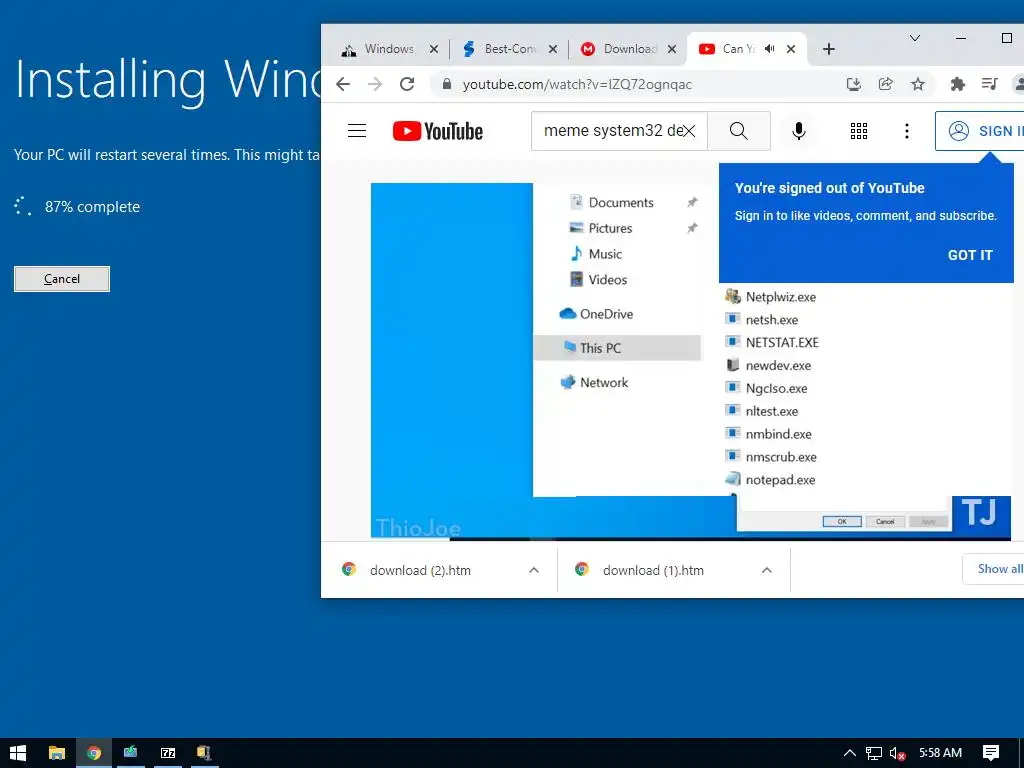Open network status tray icon
Screen dimensions: 1024x768
[874, 753]
